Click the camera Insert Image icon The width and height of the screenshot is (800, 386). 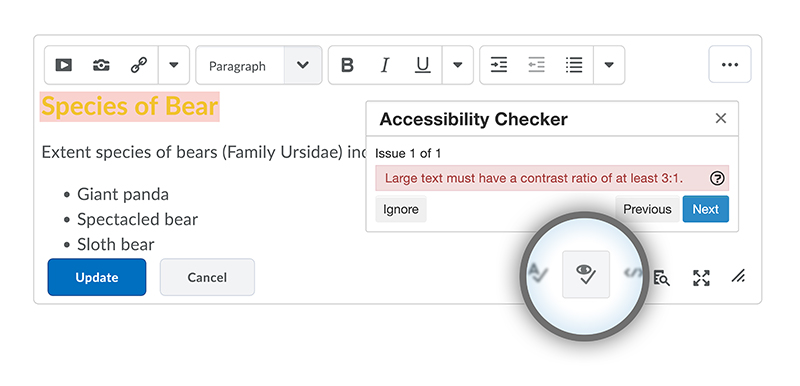tap(101, 65)
